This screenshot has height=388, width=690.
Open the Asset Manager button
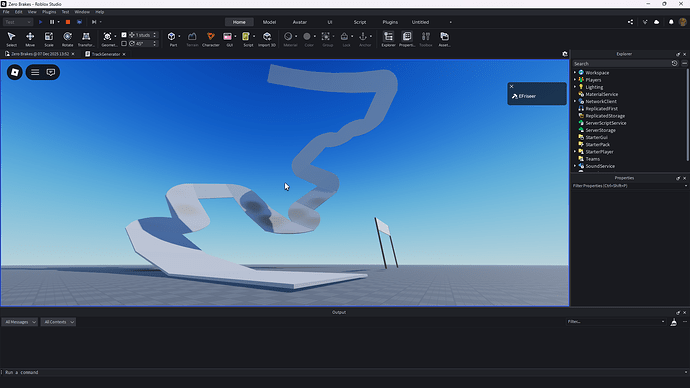(x=444, y=39)
